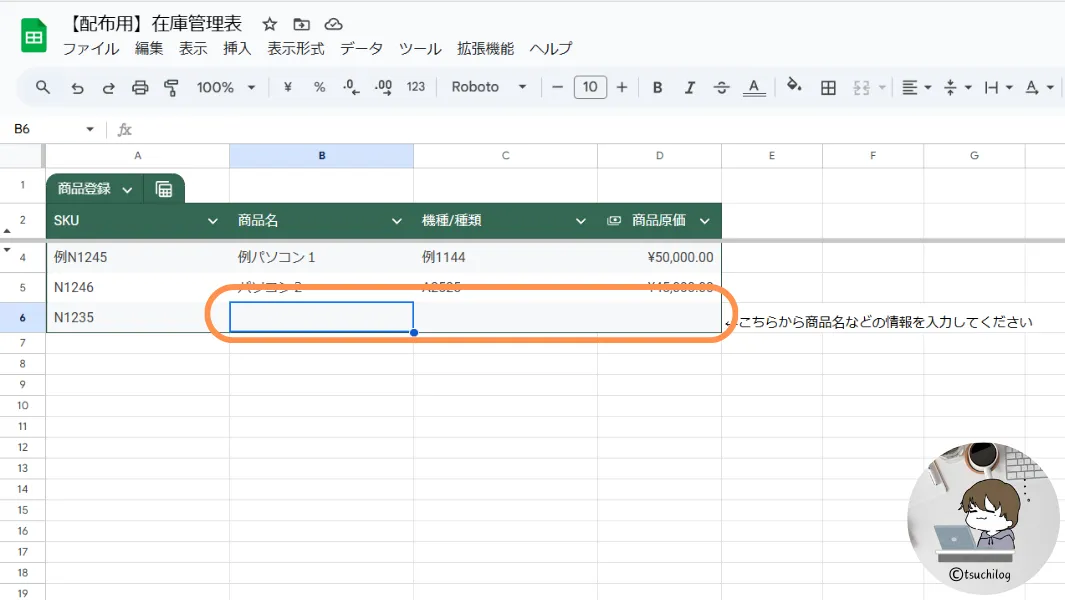1065x600 pixels.
Task: Open the borders tool icon
Action: [x=828, y=88]
